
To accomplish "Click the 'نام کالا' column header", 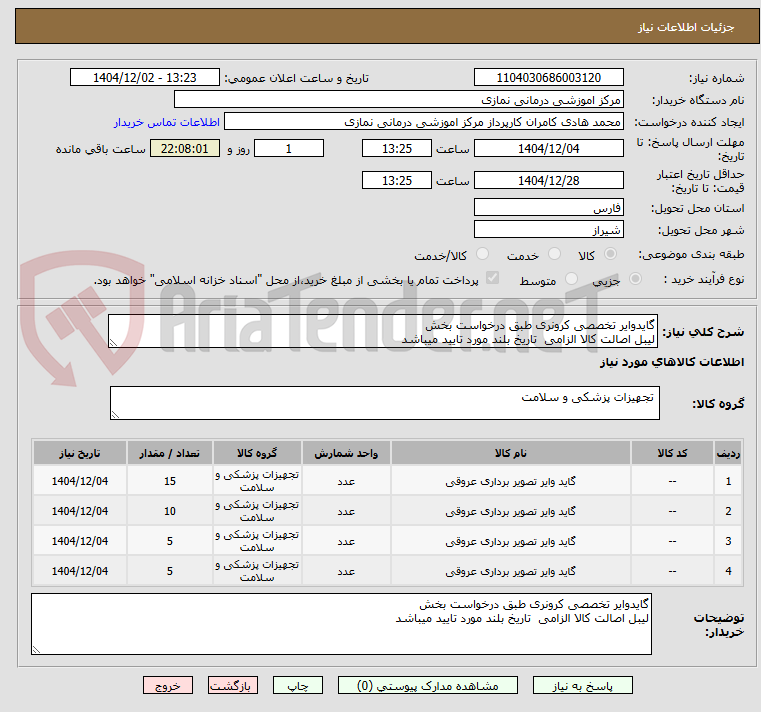I will [511, 453].
